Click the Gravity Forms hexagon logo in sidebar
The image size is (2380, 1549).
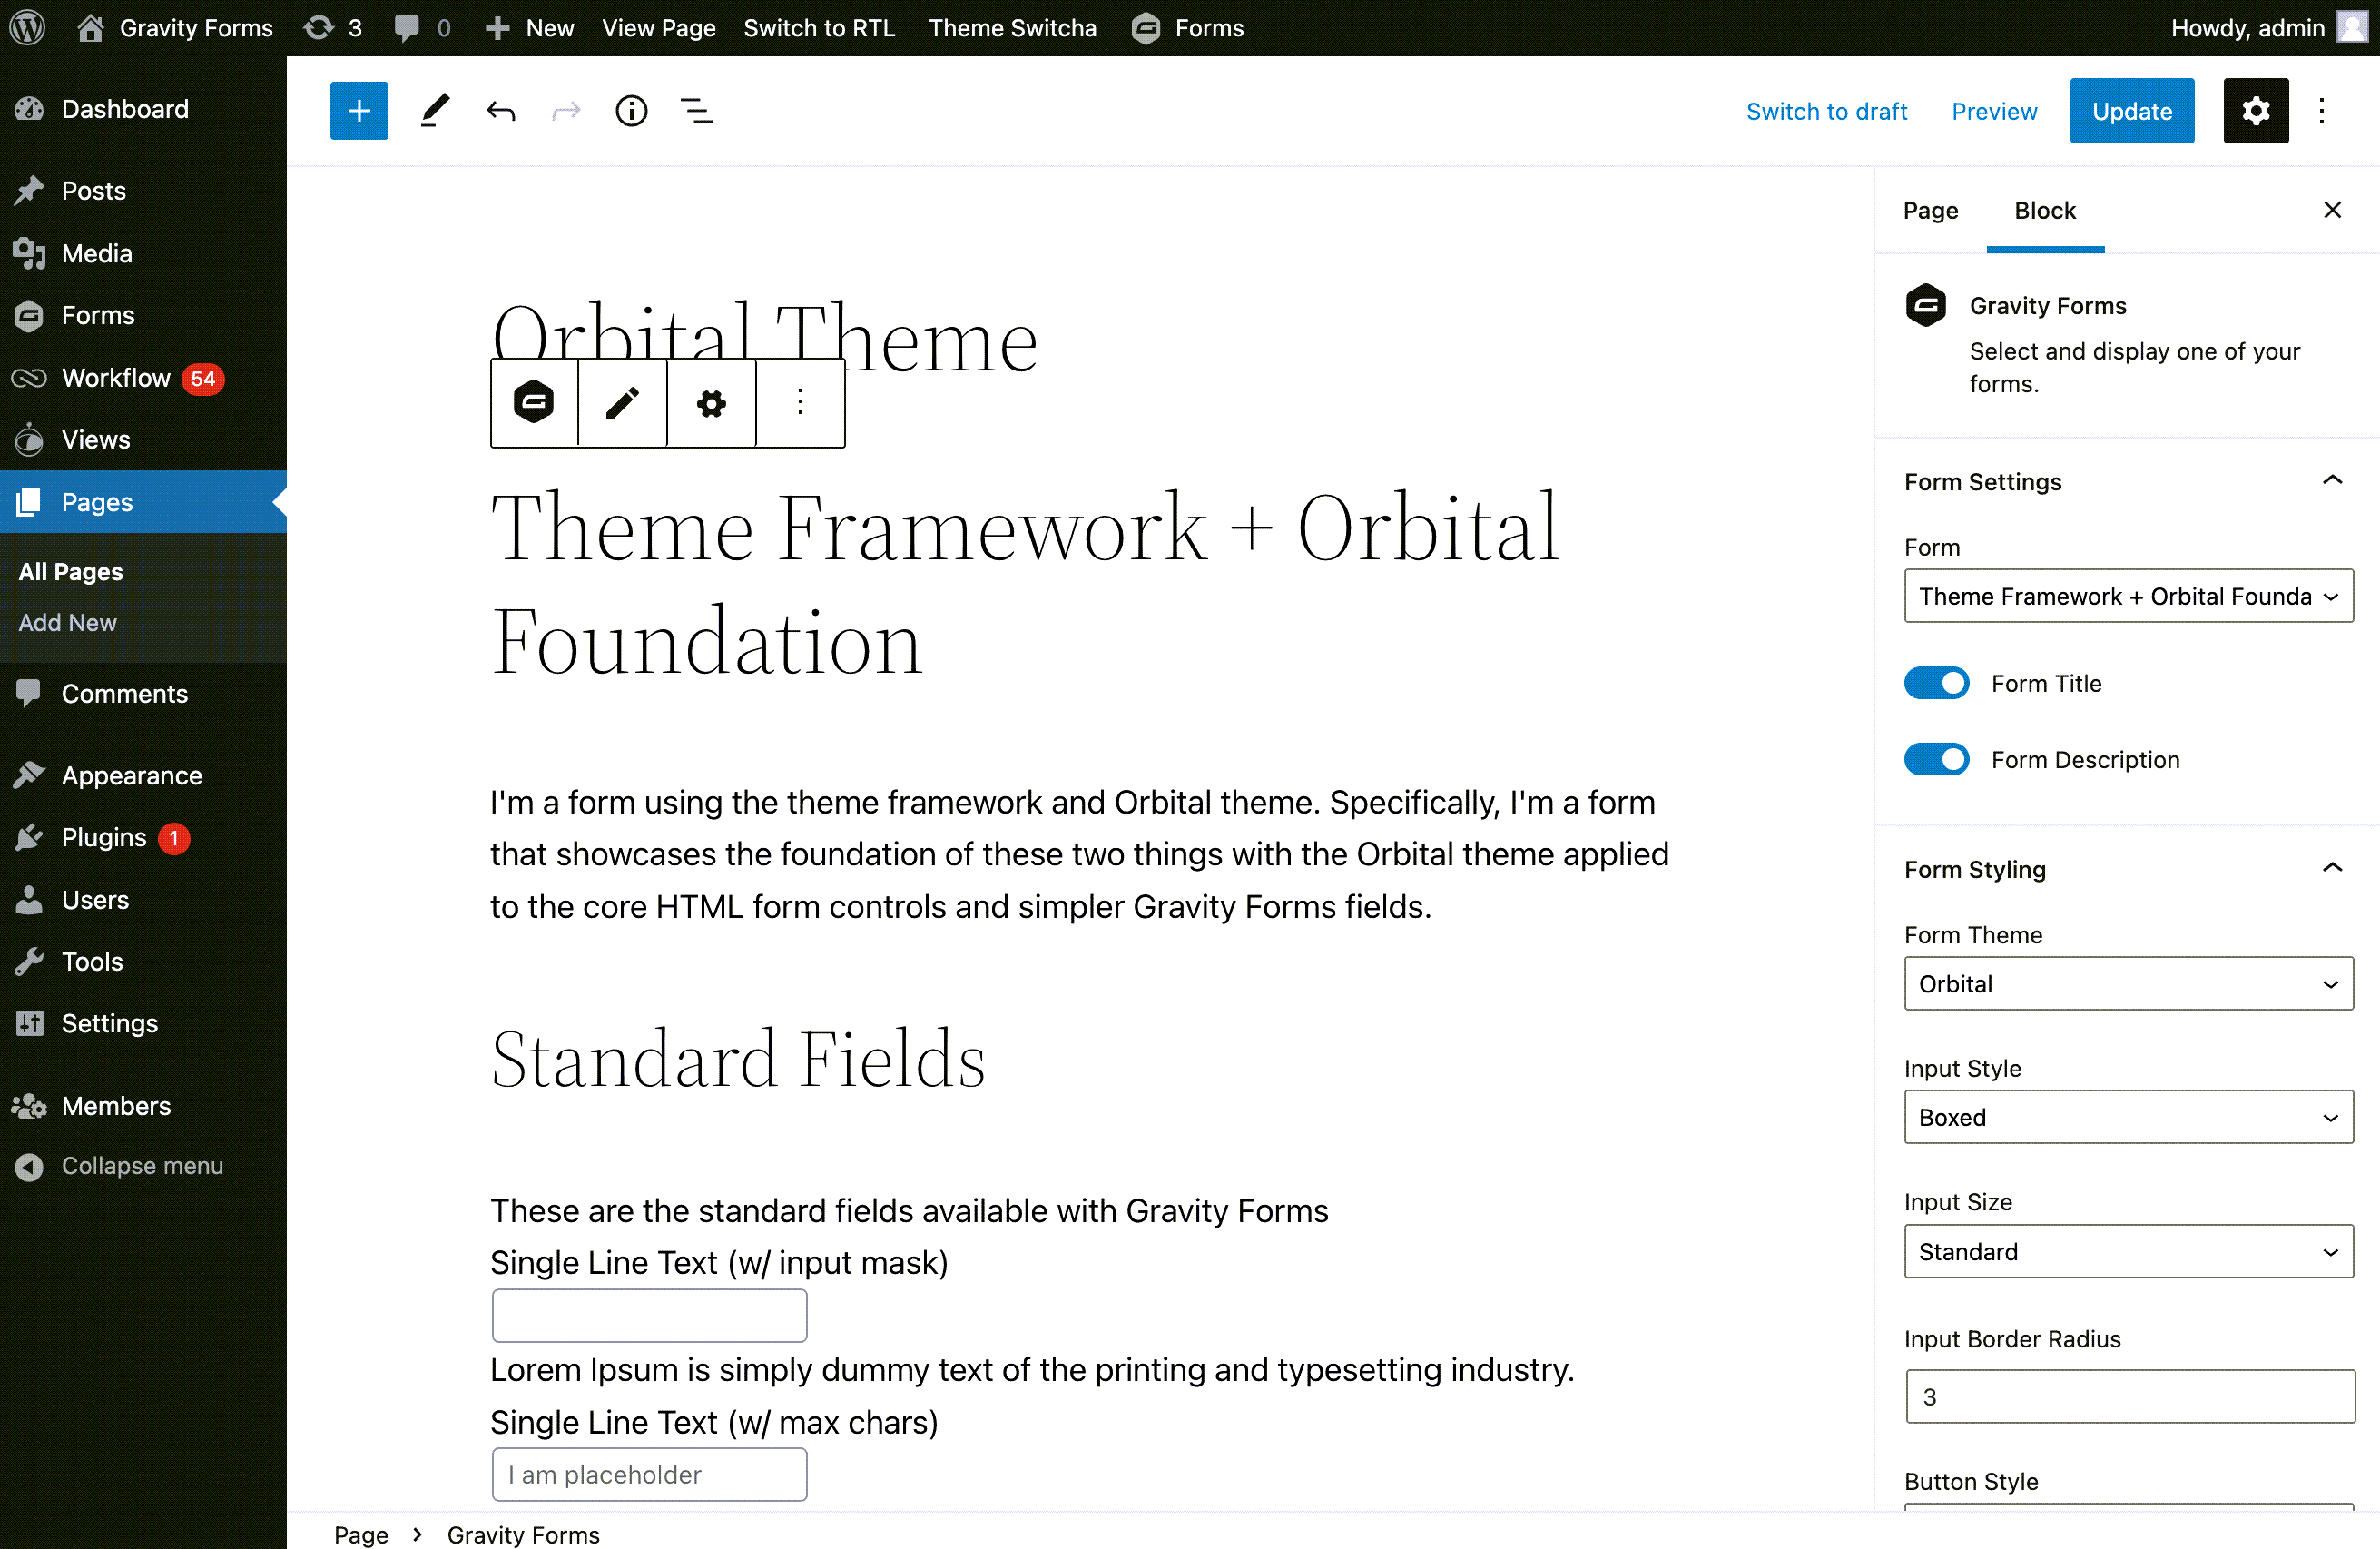coord(1926,305)
